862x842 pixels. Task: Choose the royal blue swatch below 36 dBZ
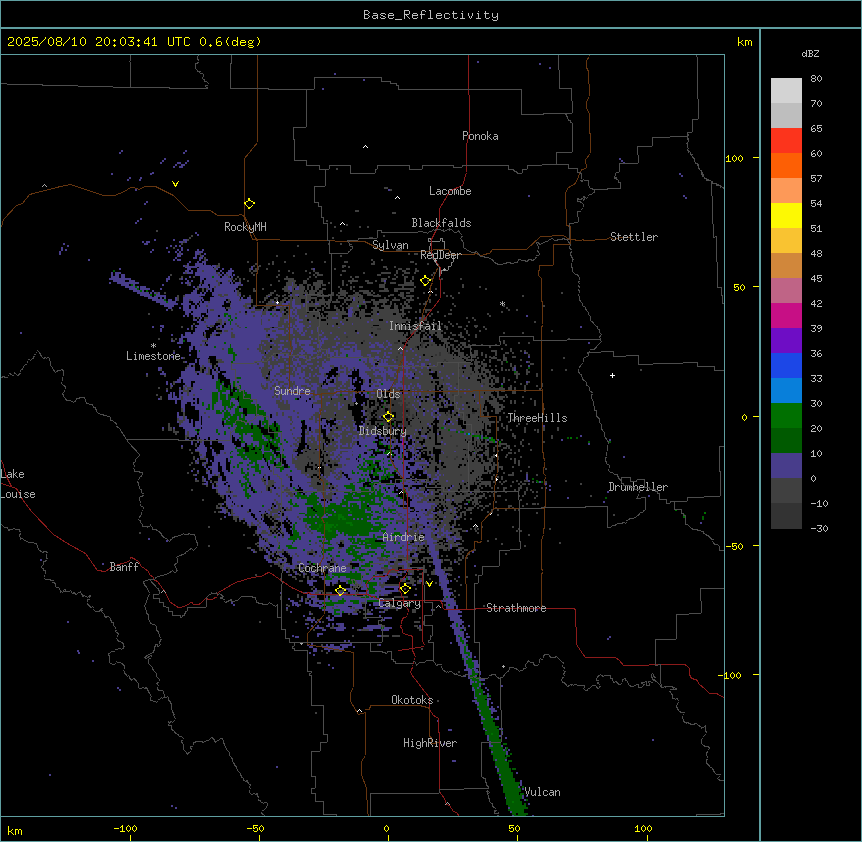tap(786, 365)
